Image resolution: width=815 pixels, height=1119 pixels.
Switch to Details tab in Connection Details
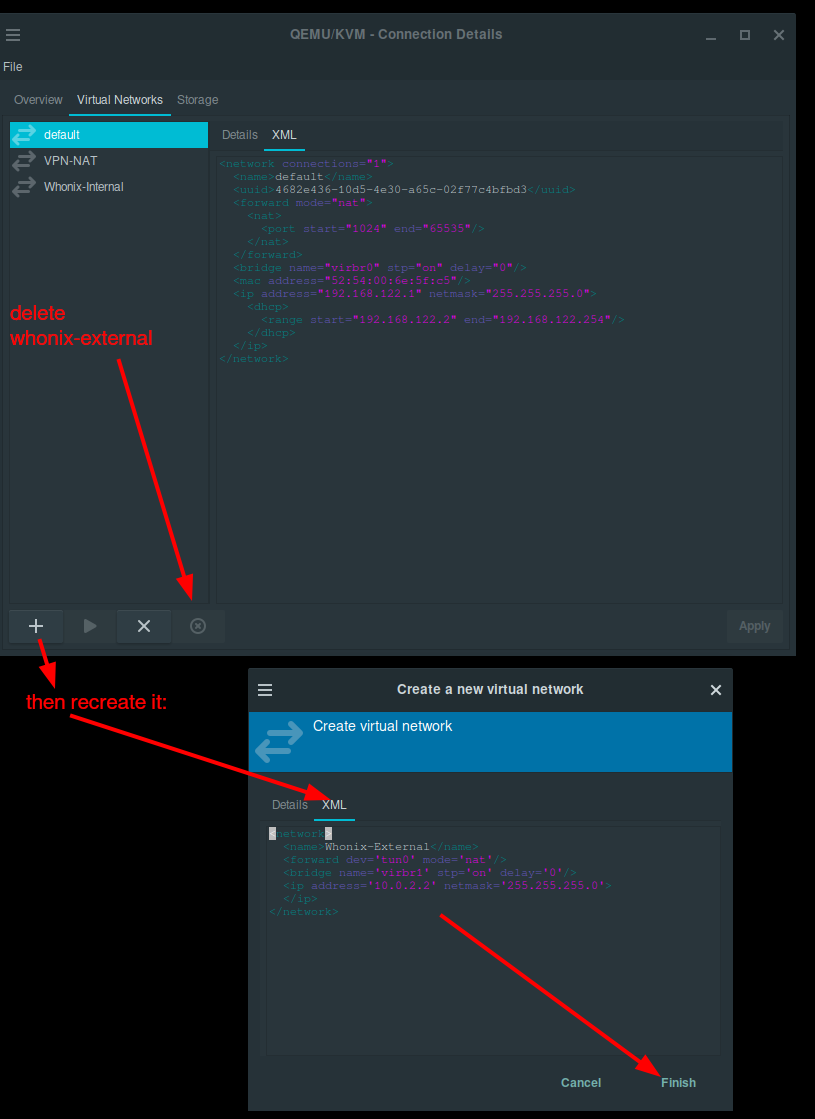coord(240,135)
